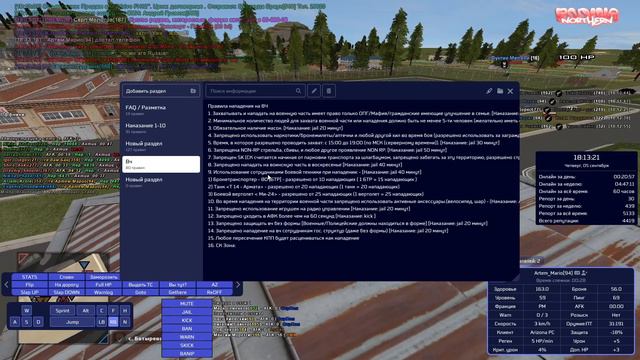Click the Warn value 0 / 3

[x=542, y=315]
